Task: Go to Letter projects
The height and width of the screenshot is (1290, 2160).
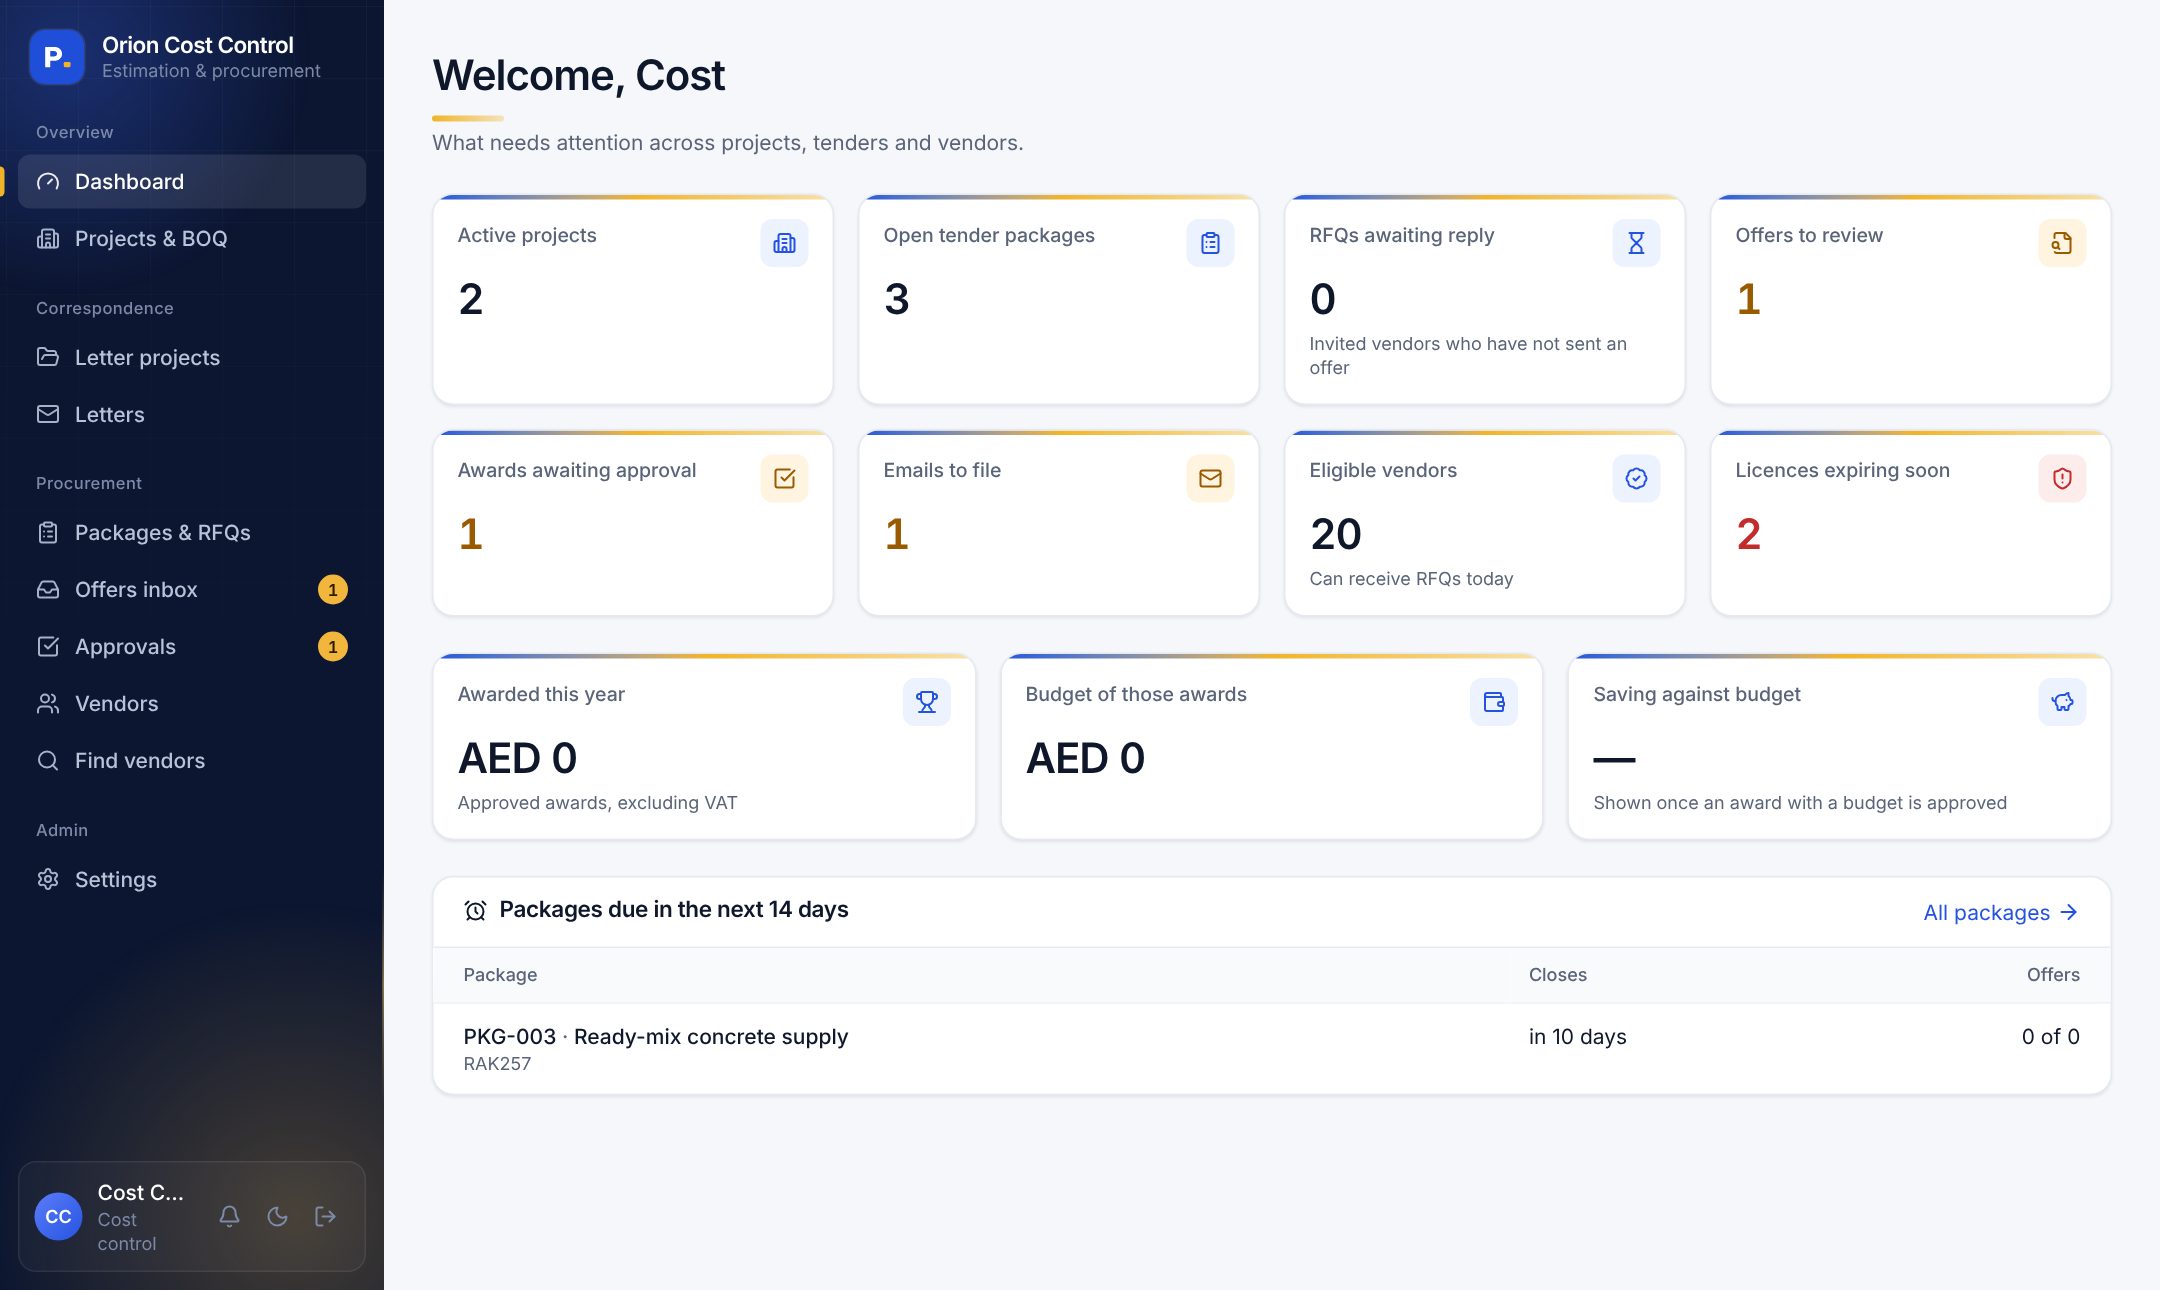Action: tap(192, 357)
